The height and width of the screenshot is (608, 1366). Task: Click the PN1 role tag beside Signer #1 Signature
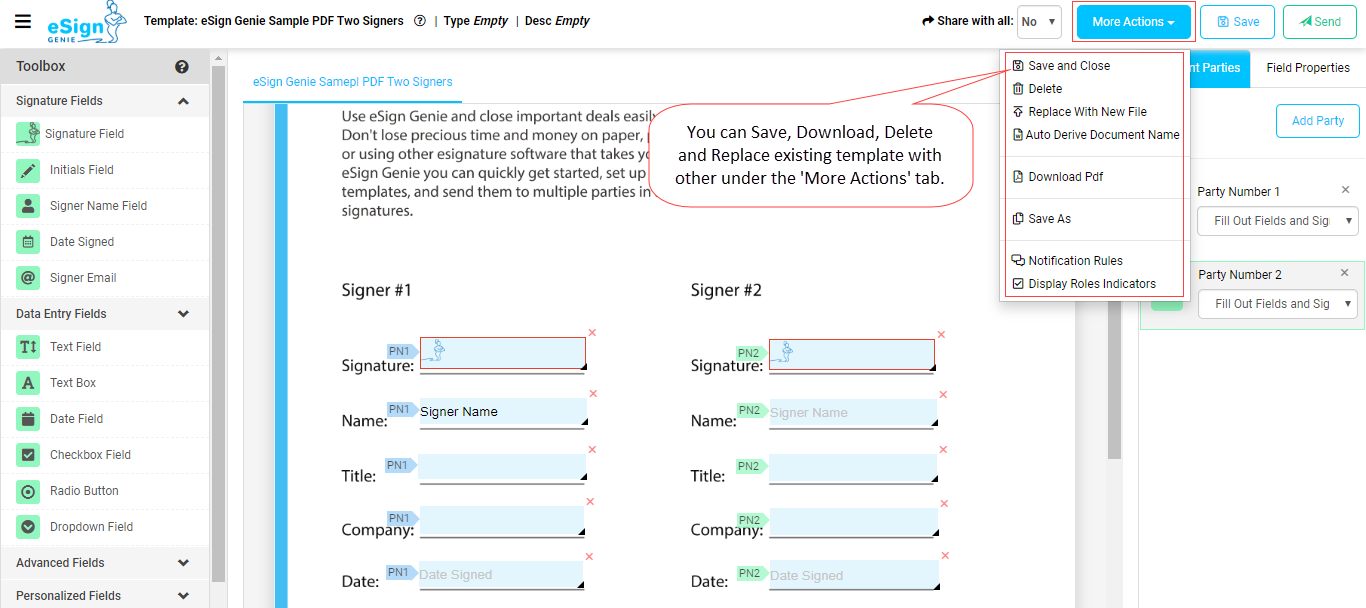pos(402,351)
